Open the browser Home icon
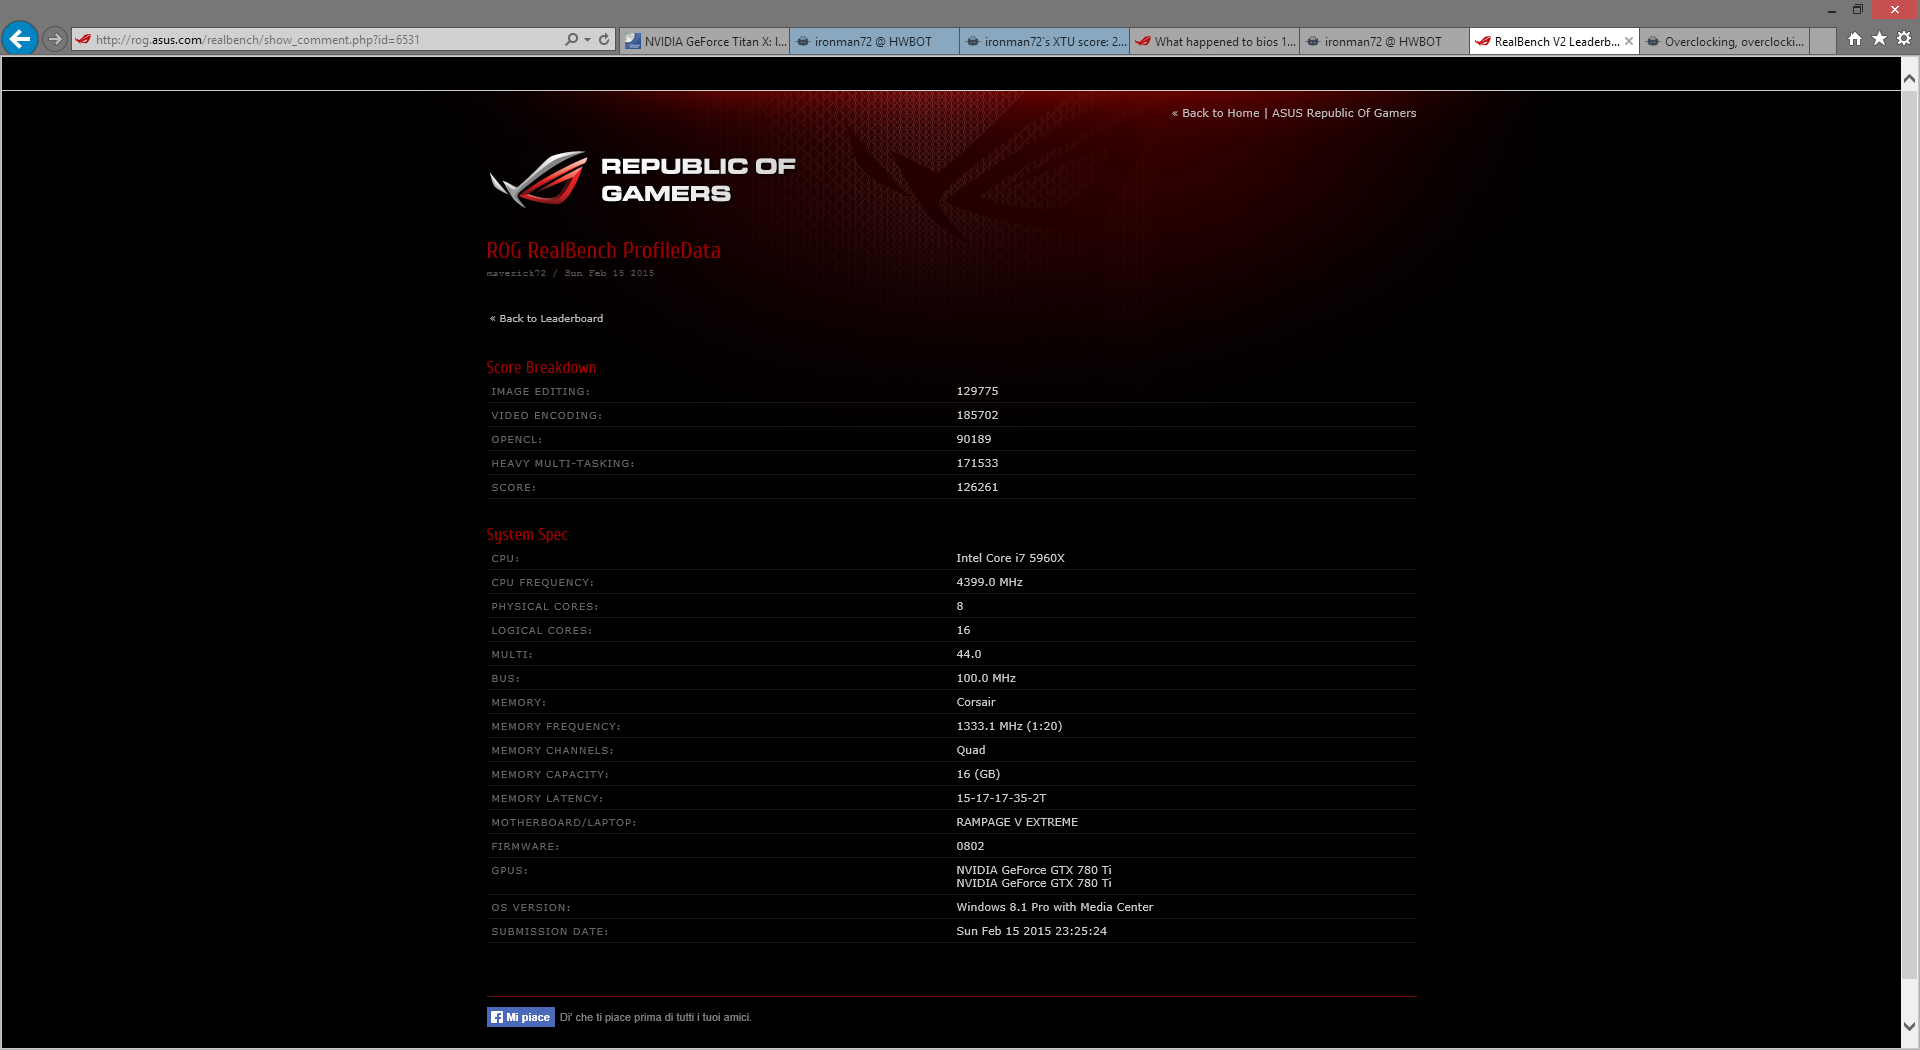1920x1050 pixels. click(1855, 39)
